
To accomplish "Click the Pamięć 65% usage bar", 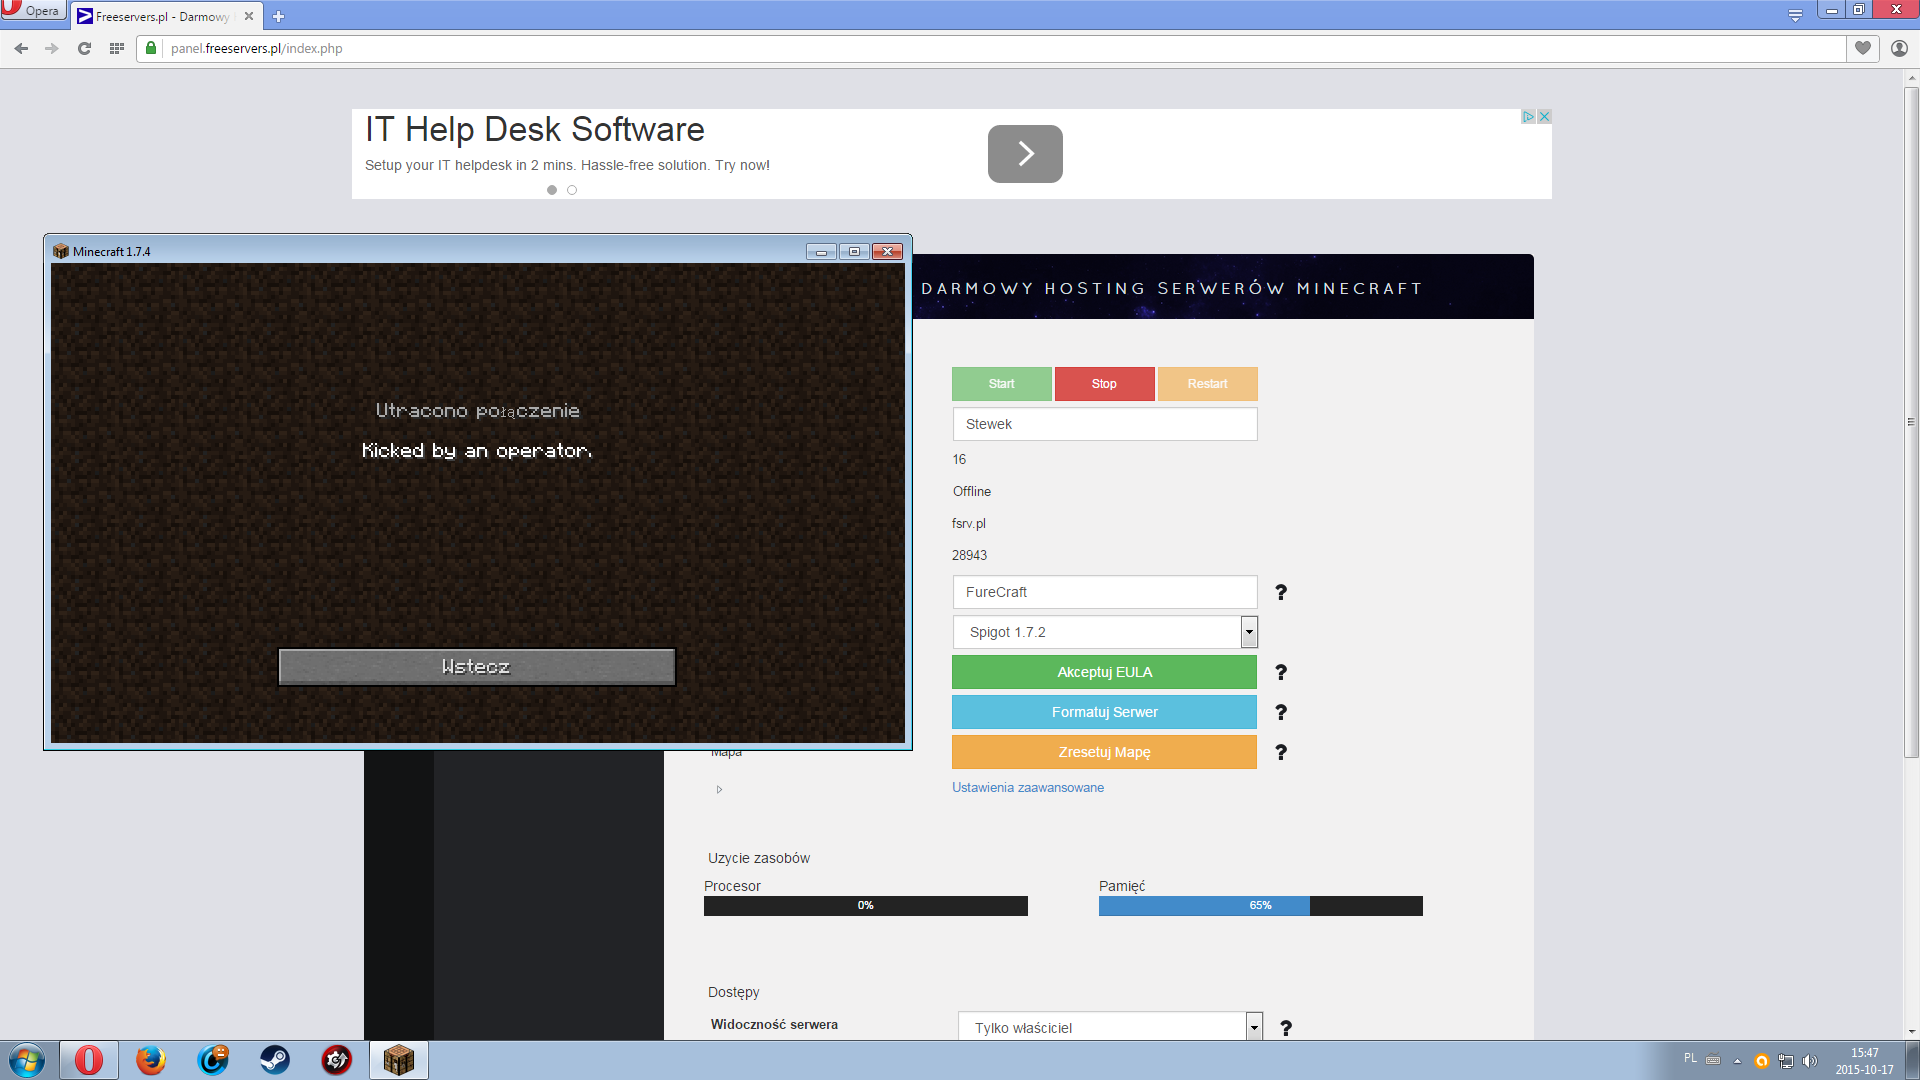I will pyautogui.click(x=1260, y=906).
